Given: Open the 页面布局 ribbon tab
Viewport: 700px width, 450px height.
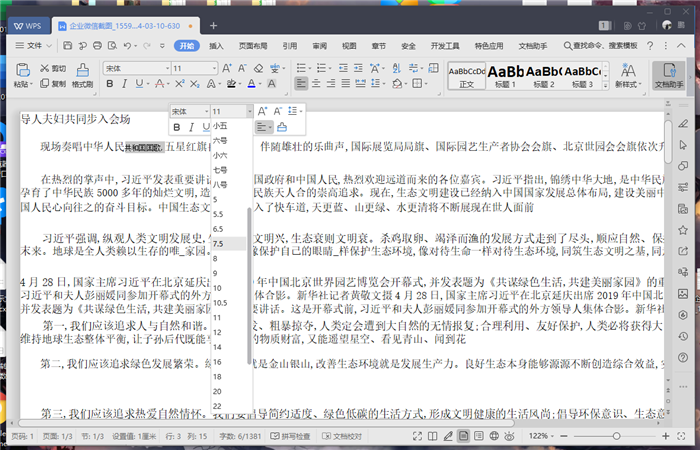Looking at the screenshot, I should click(253, 46).
